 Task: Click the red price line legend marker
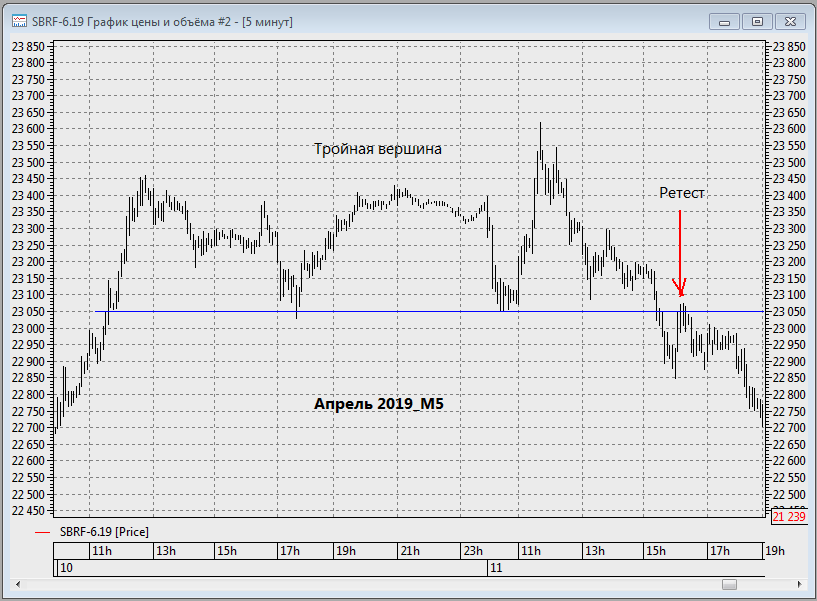point(42,532)
